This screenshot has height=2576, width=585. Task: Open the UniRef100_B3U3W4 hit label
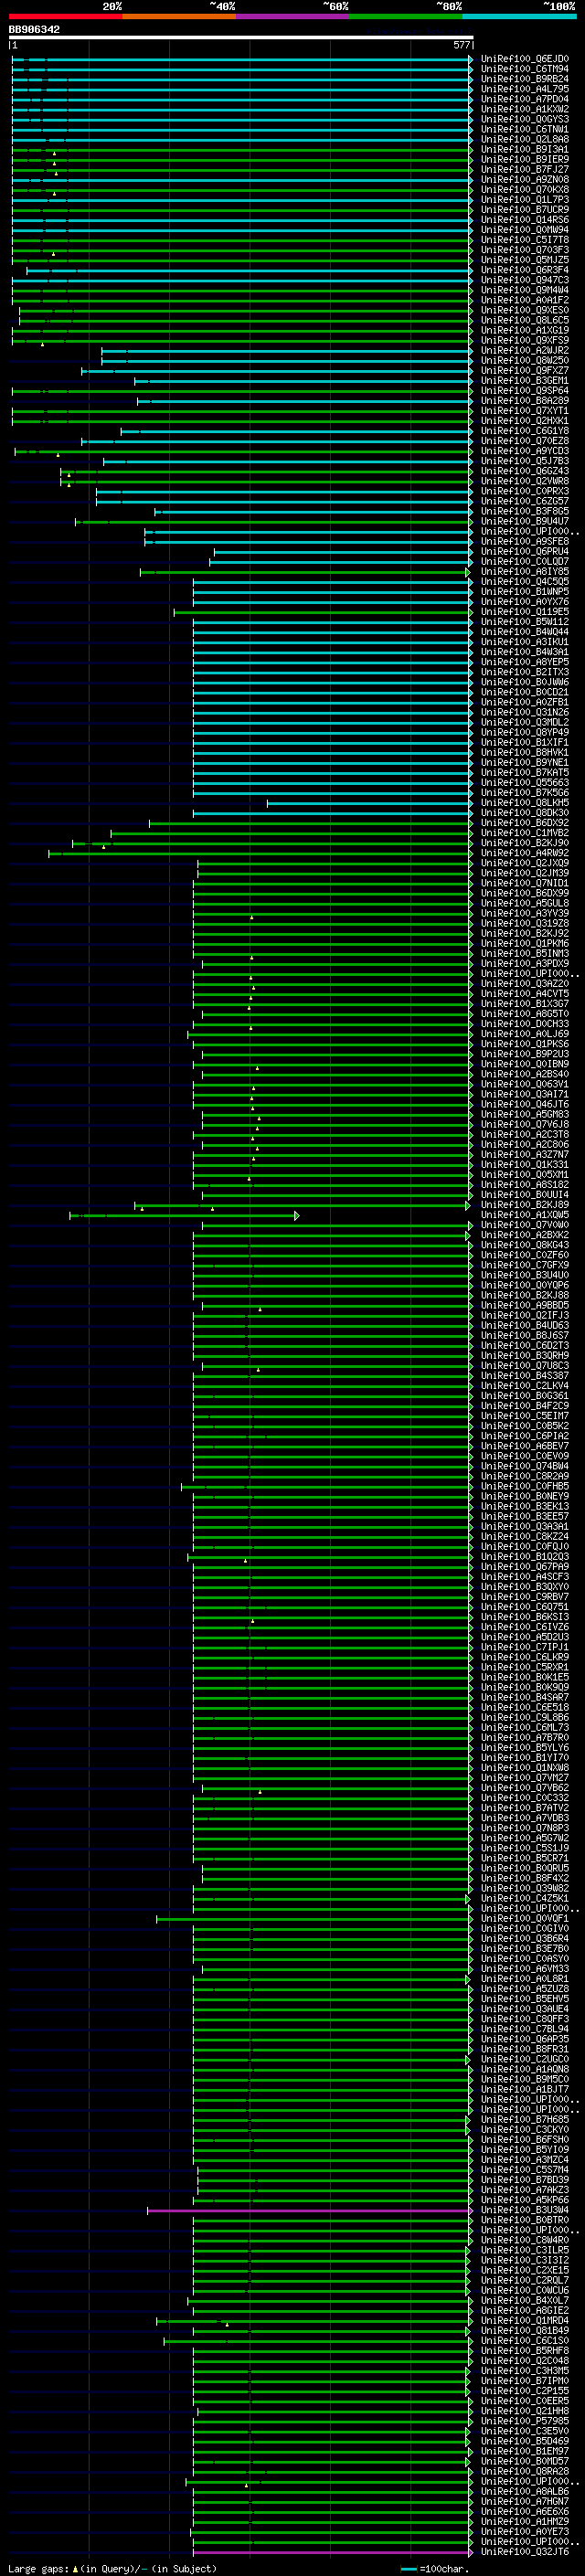[x=525, y=2209]
